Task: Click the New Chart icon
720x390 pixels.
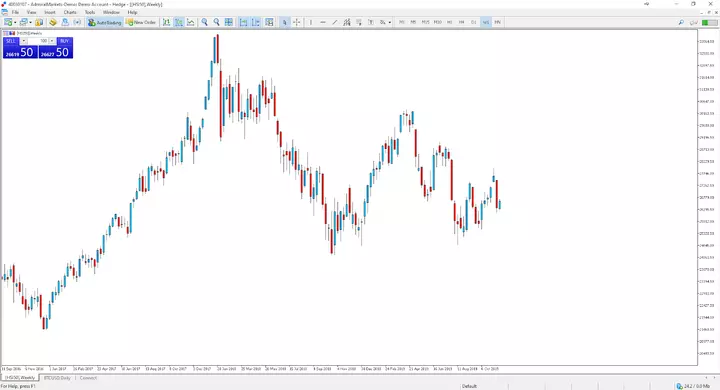Action: 8,22
